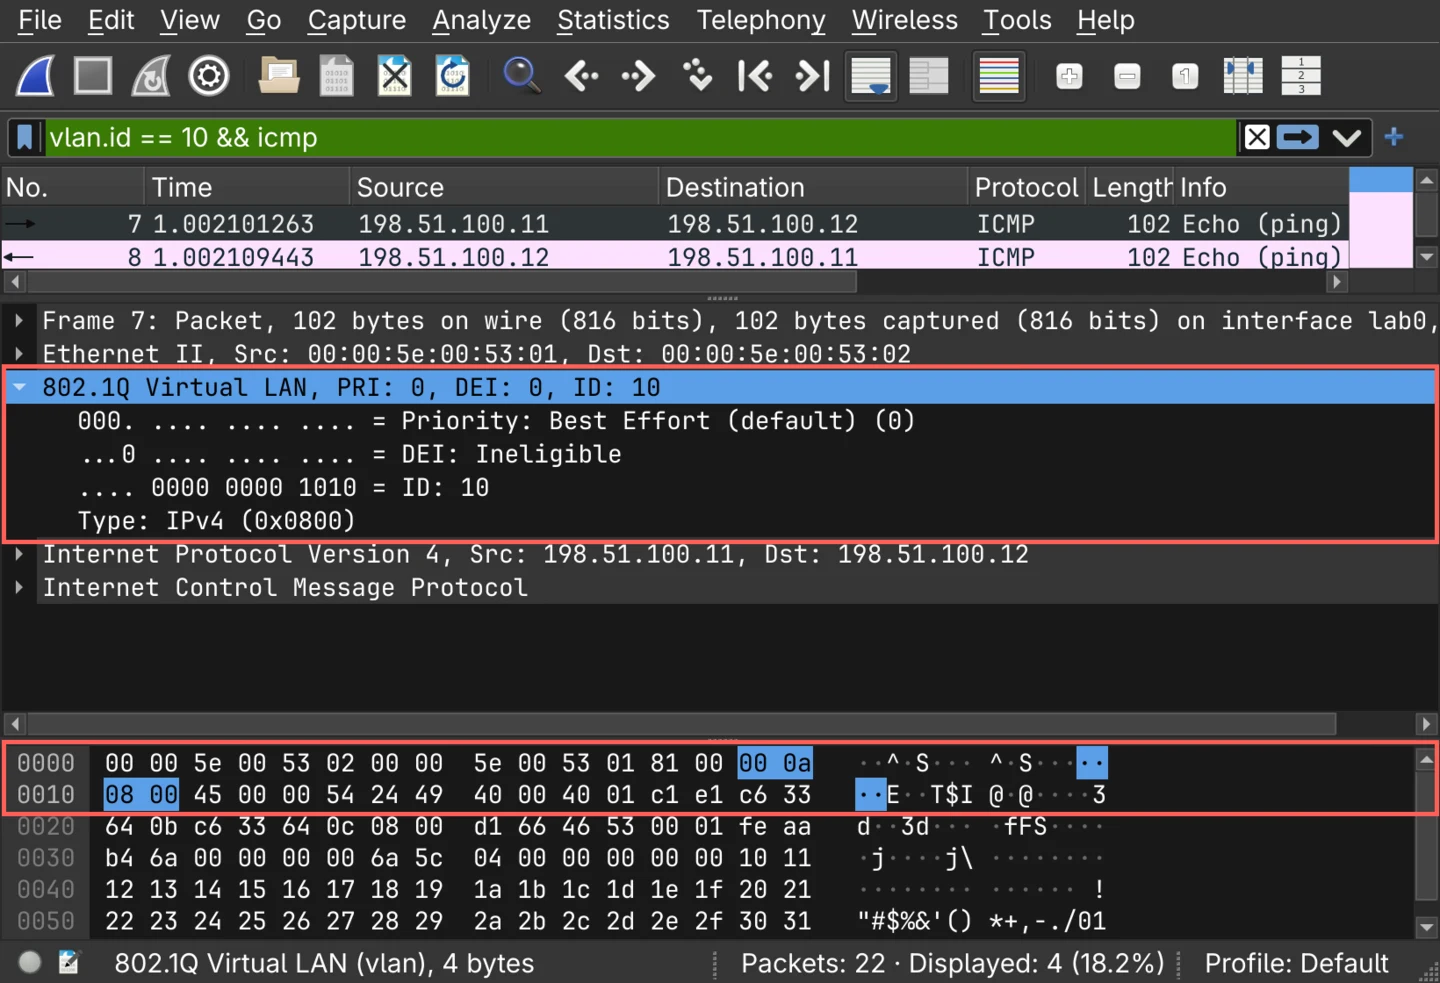This screenshot has width=1440, height=983.
Task: Expand the Frame 7 tree node
Action: coord(19,321)
